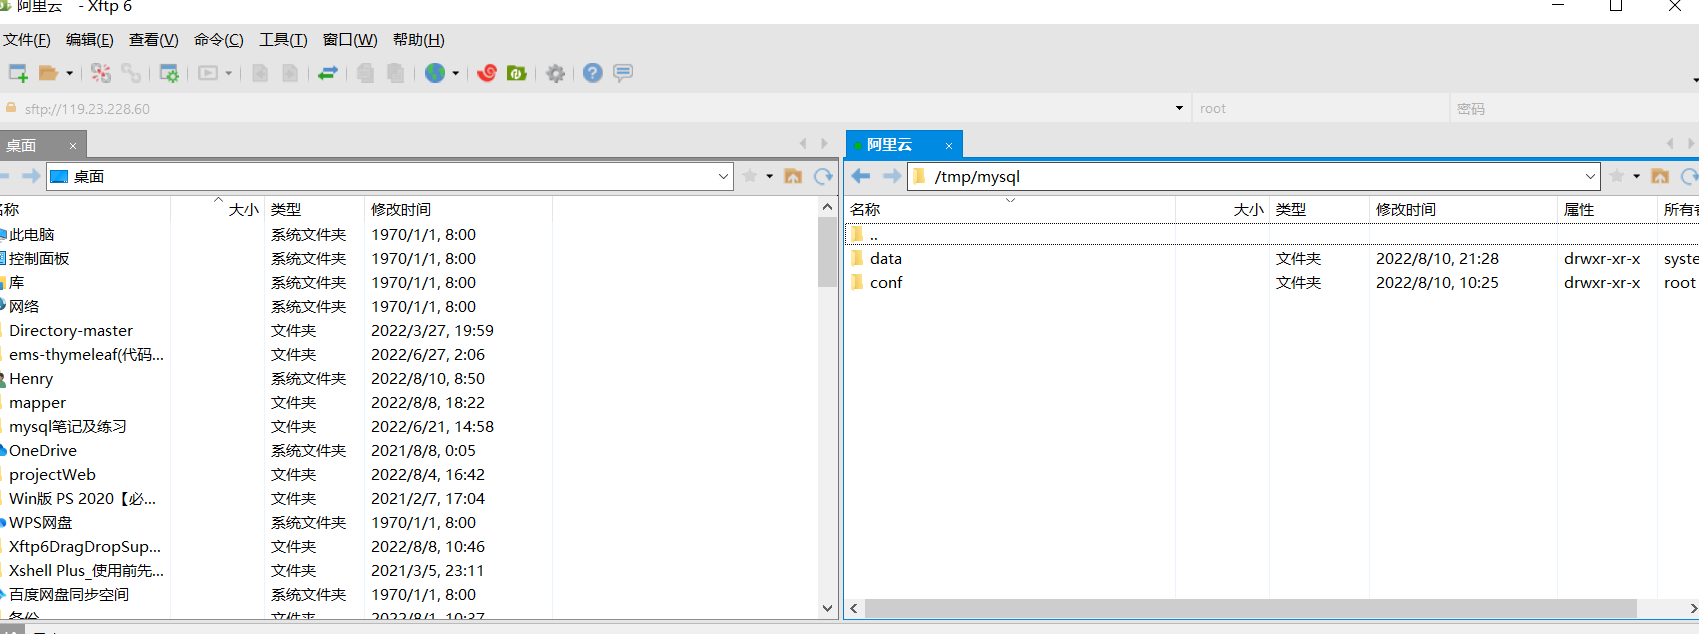The height and width of the screenshot is (634, 1699).
Task: Expand the globe icon dropdown arrow
Action: [x=456, y=73]
